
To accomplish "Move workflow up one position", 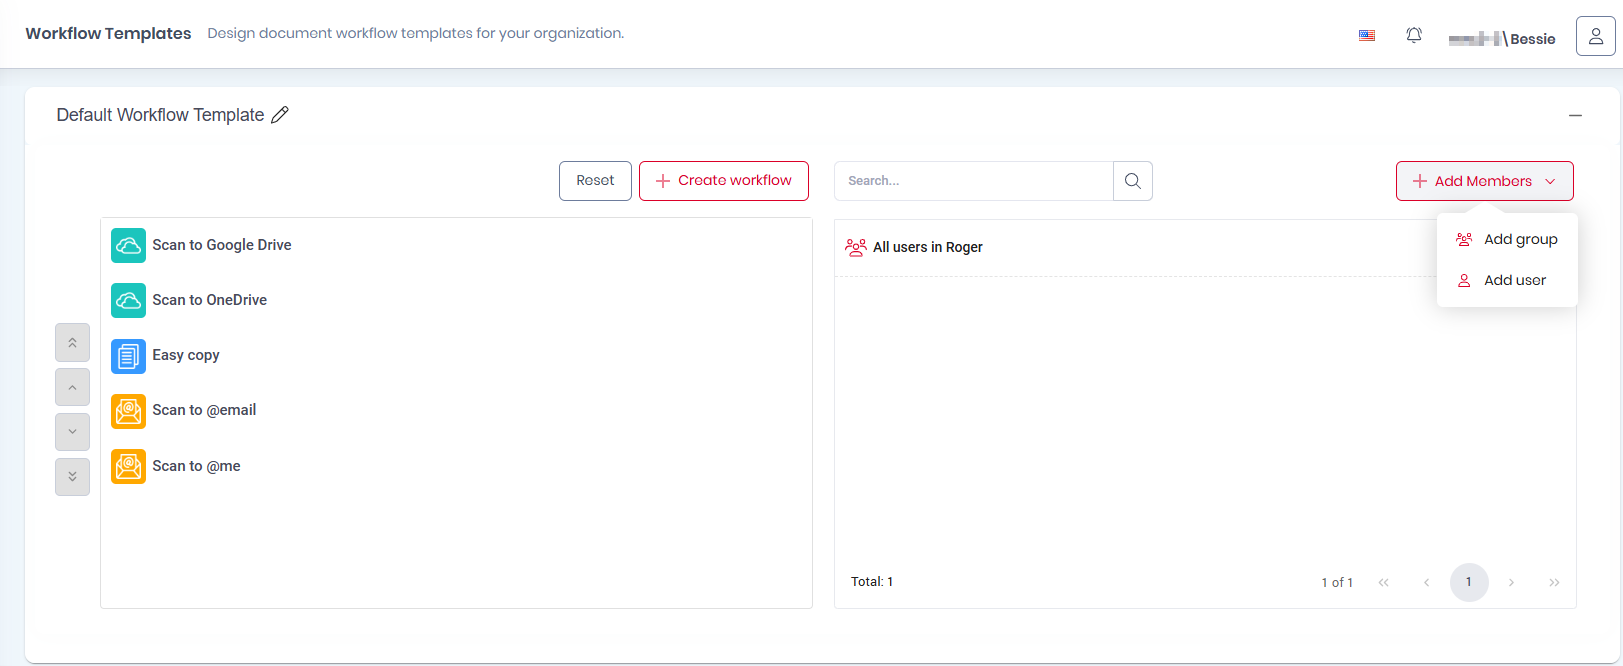I will pyautogui.click(x=72, y=387).
